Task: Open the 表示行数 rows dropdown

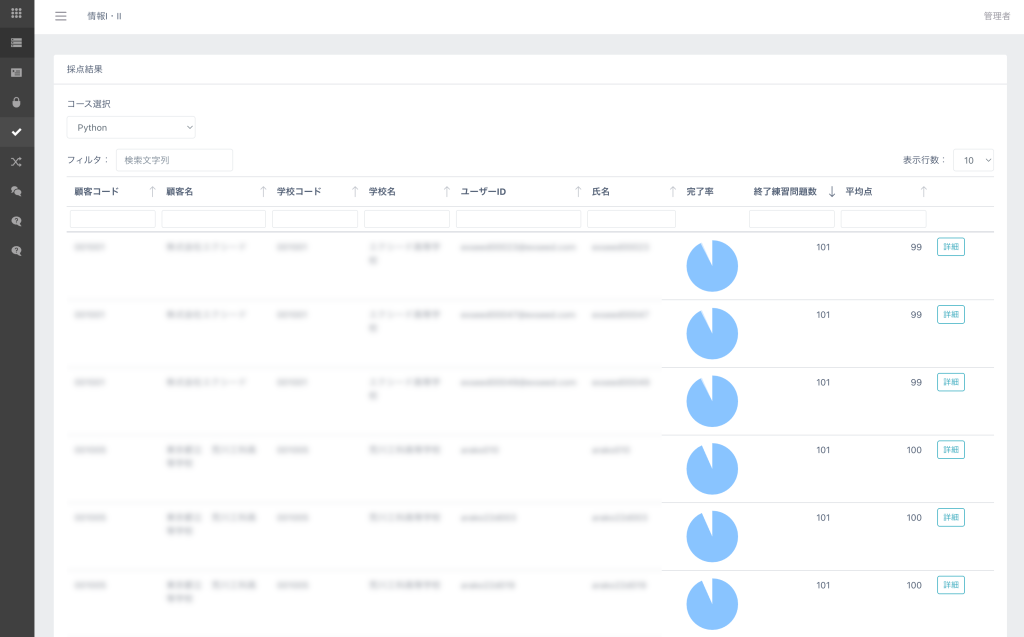Action: click(x=973, y=160)
